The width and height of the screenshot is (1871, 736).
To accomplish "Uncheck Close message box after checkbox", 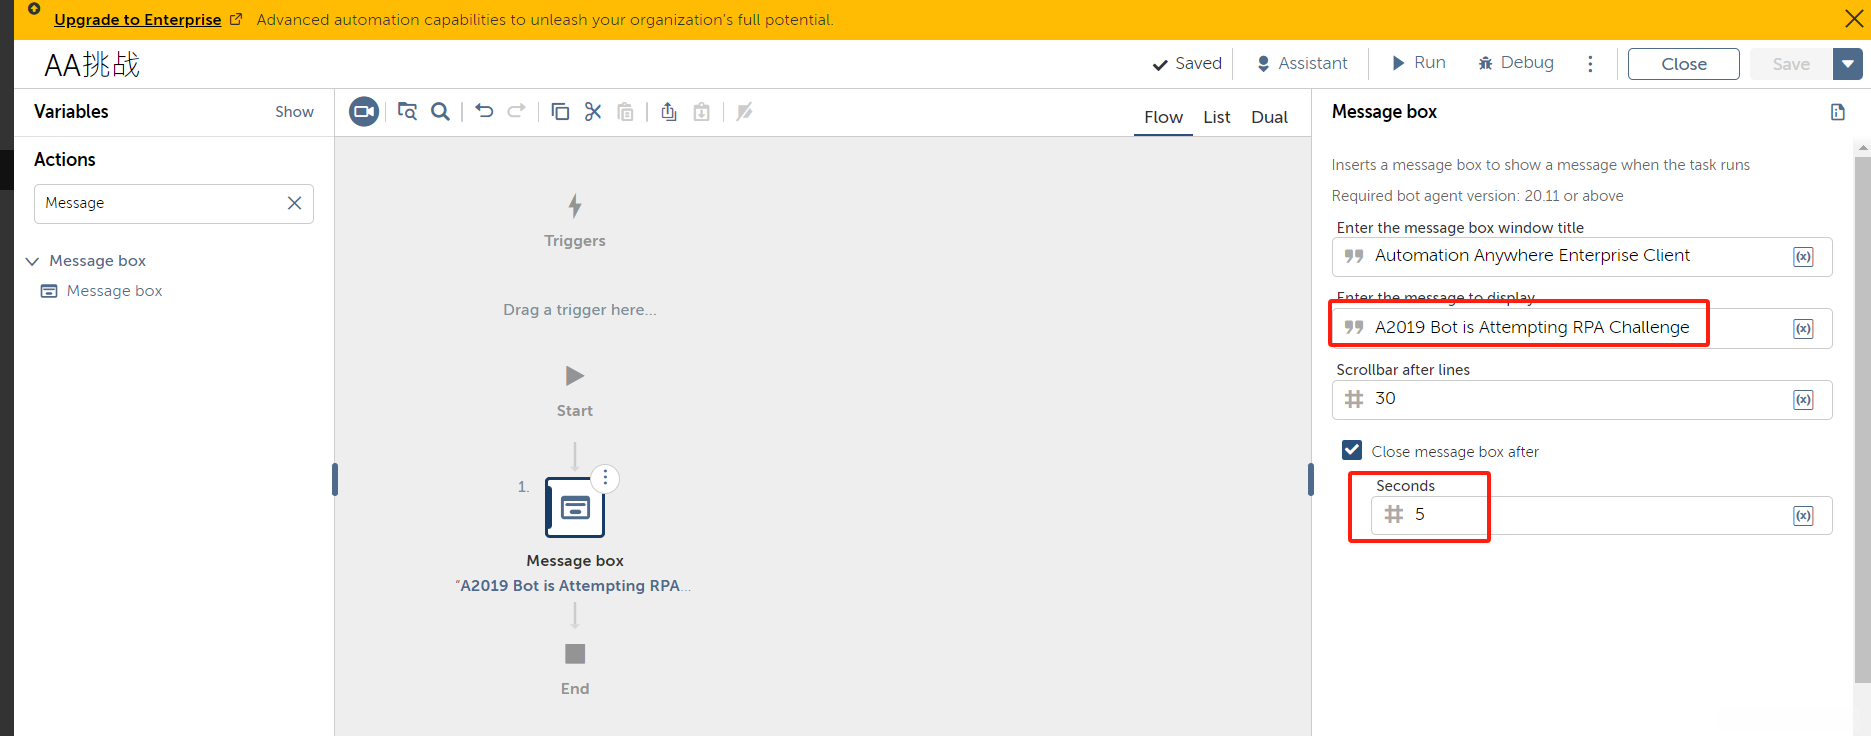I will click(1352, 451).
